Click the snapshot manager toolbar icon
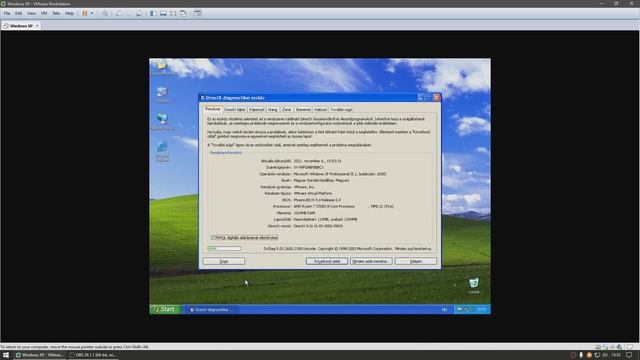 click(x=139, y=13)
